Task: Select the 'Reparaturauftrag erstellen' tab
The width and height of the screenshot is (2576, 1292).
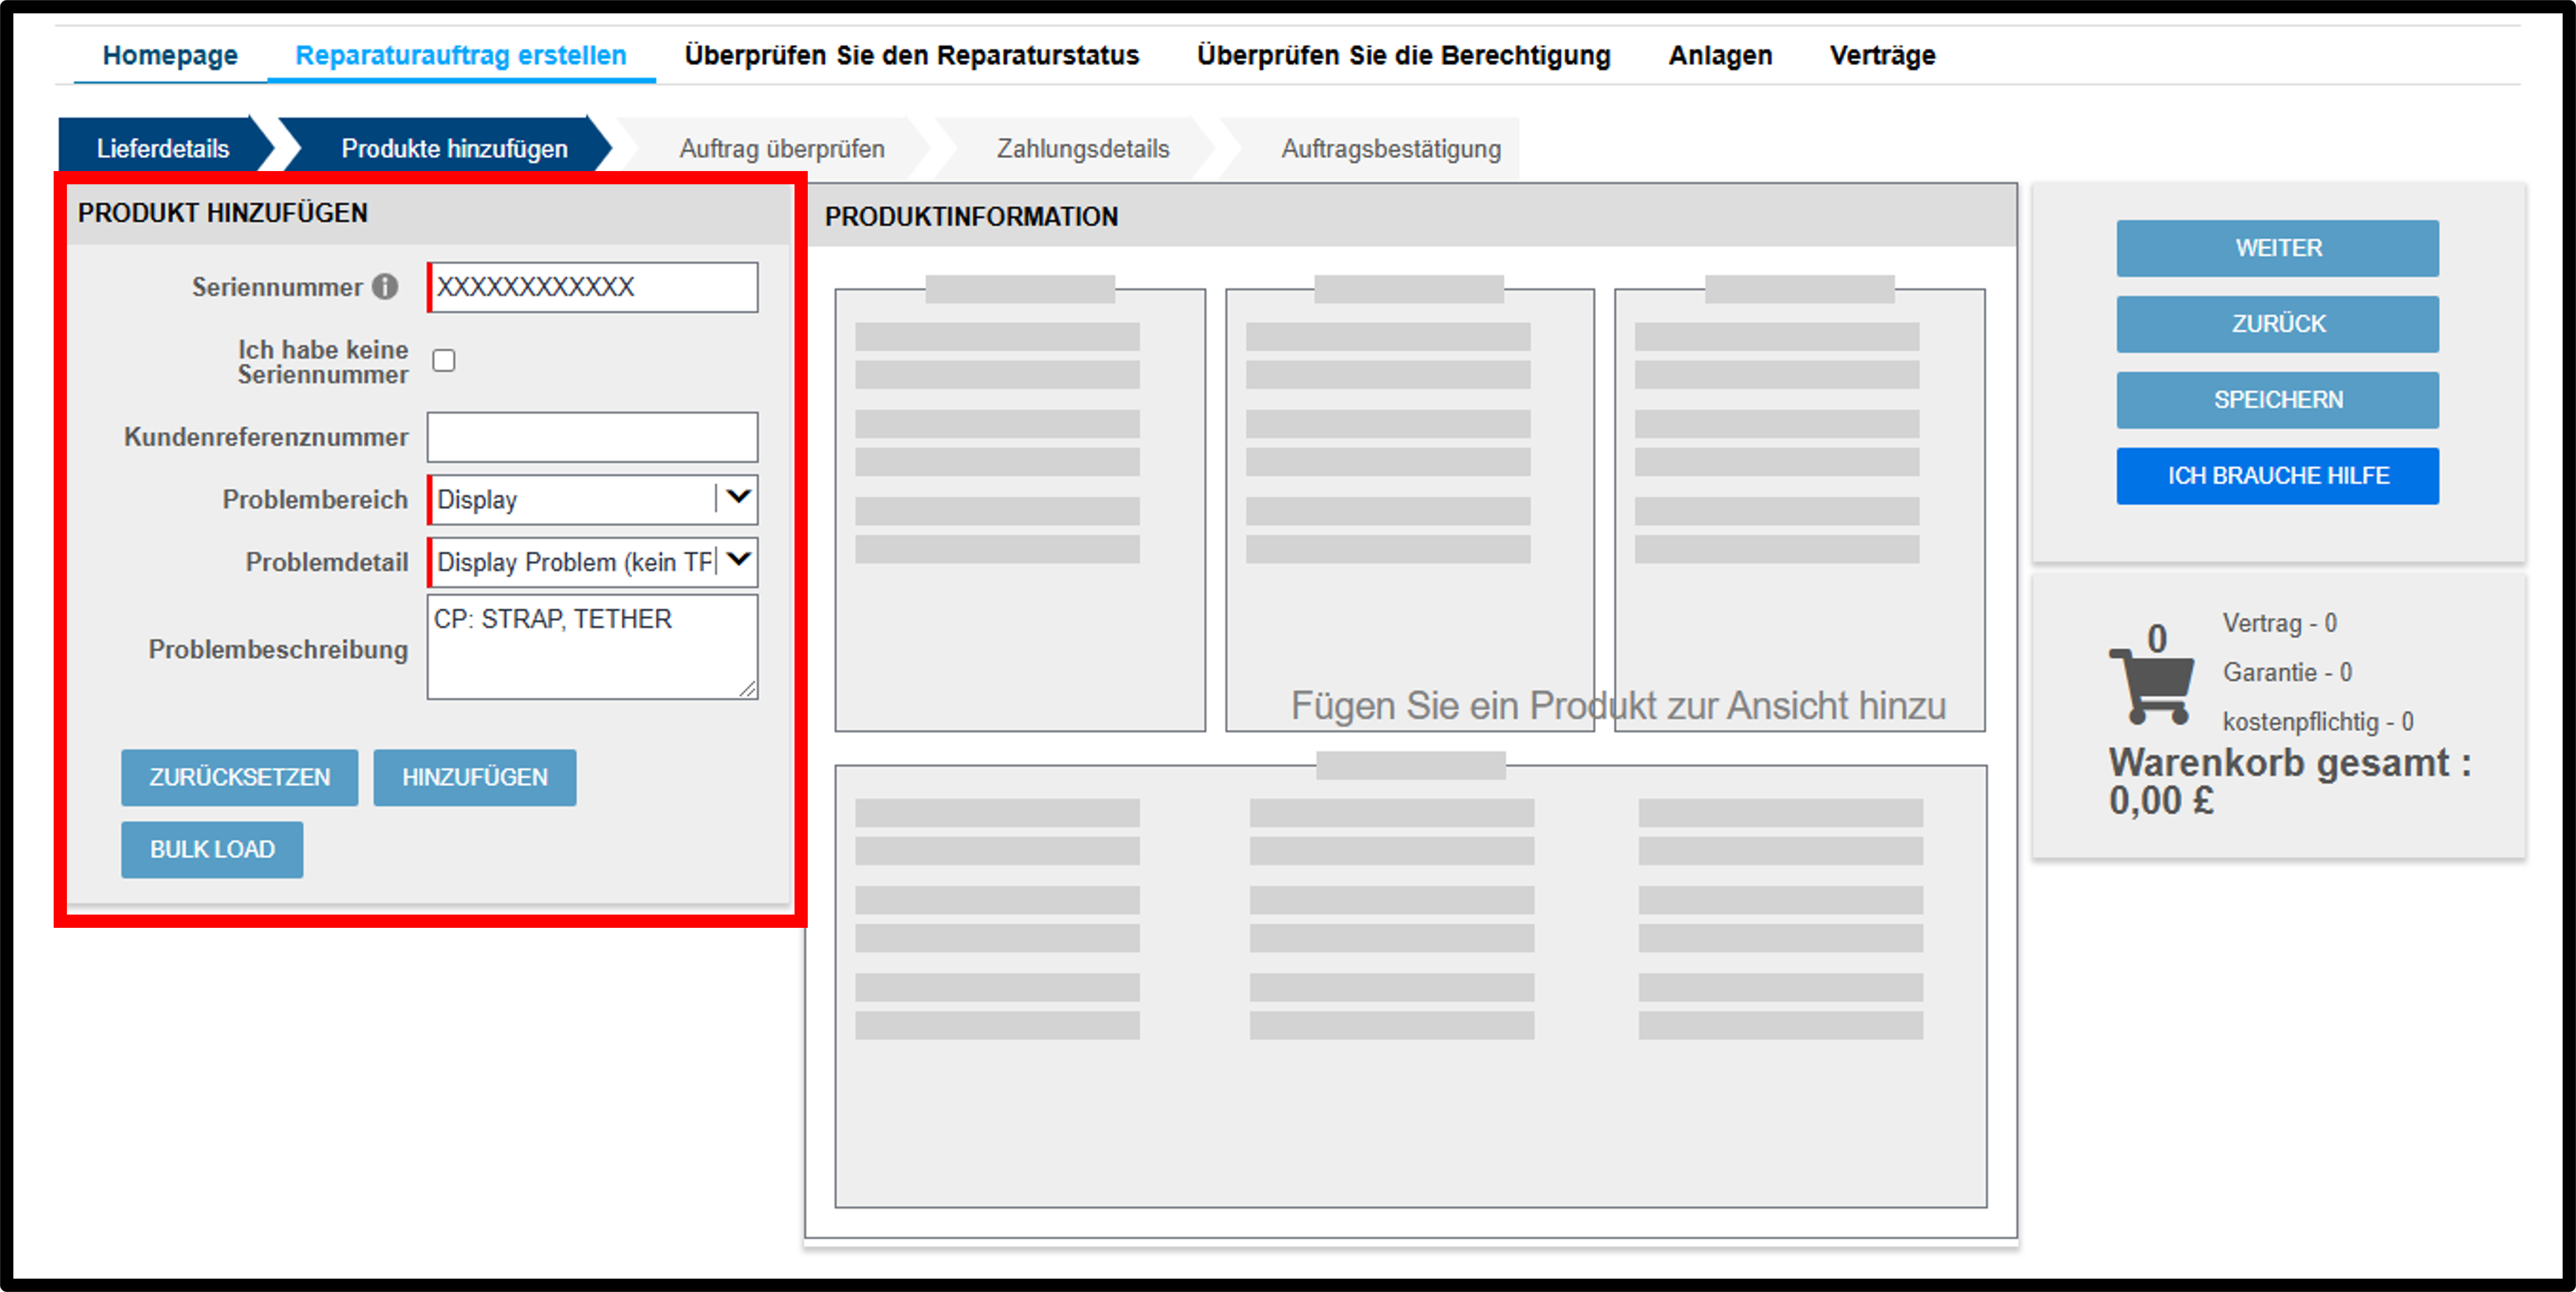Action: [461, 55]
